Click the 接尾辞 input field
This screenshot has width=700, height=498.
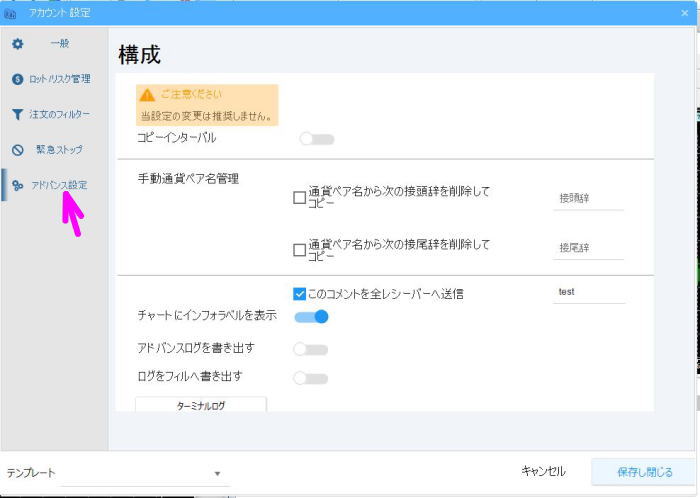[588, 248]
